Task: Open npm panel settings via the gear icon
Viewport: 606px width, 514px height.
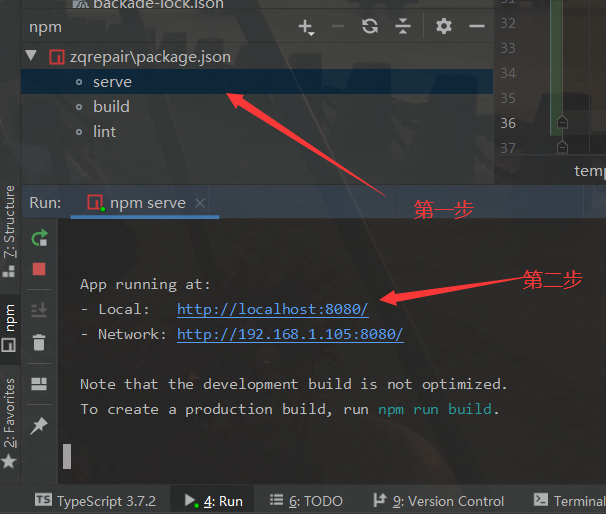Action: (444, 26)
